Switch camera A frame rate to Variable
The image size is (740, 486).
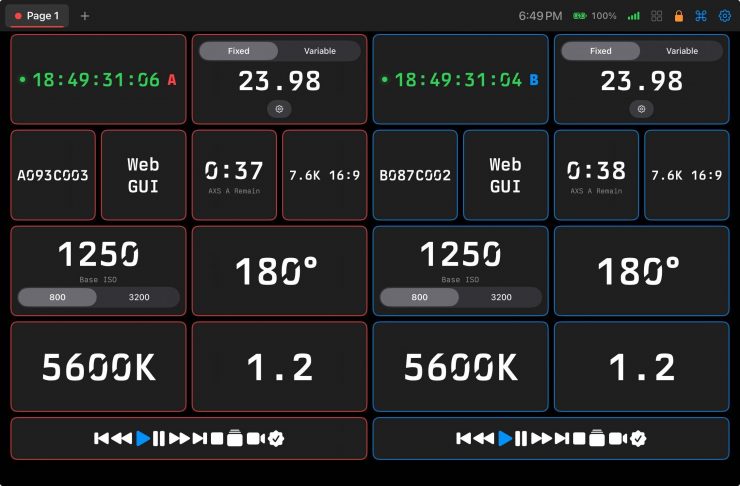319,51
